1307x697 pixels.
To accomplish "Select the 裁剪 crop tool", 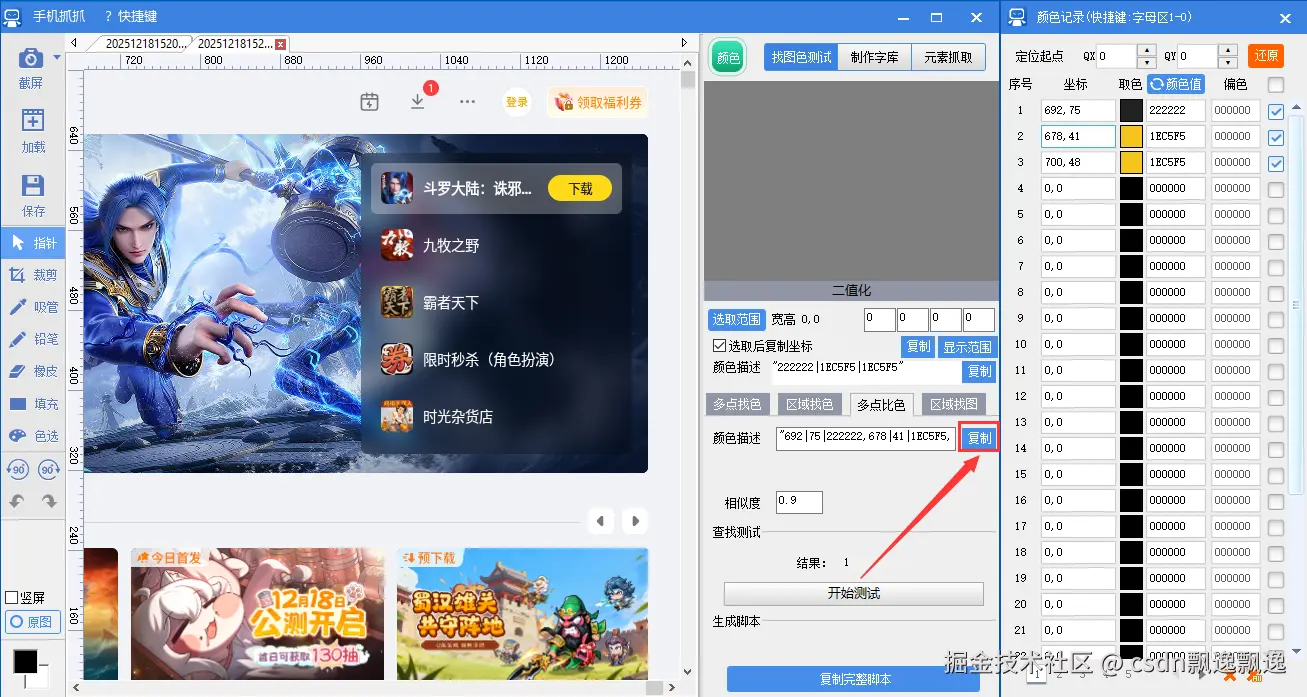I will (x=33, y=275).
